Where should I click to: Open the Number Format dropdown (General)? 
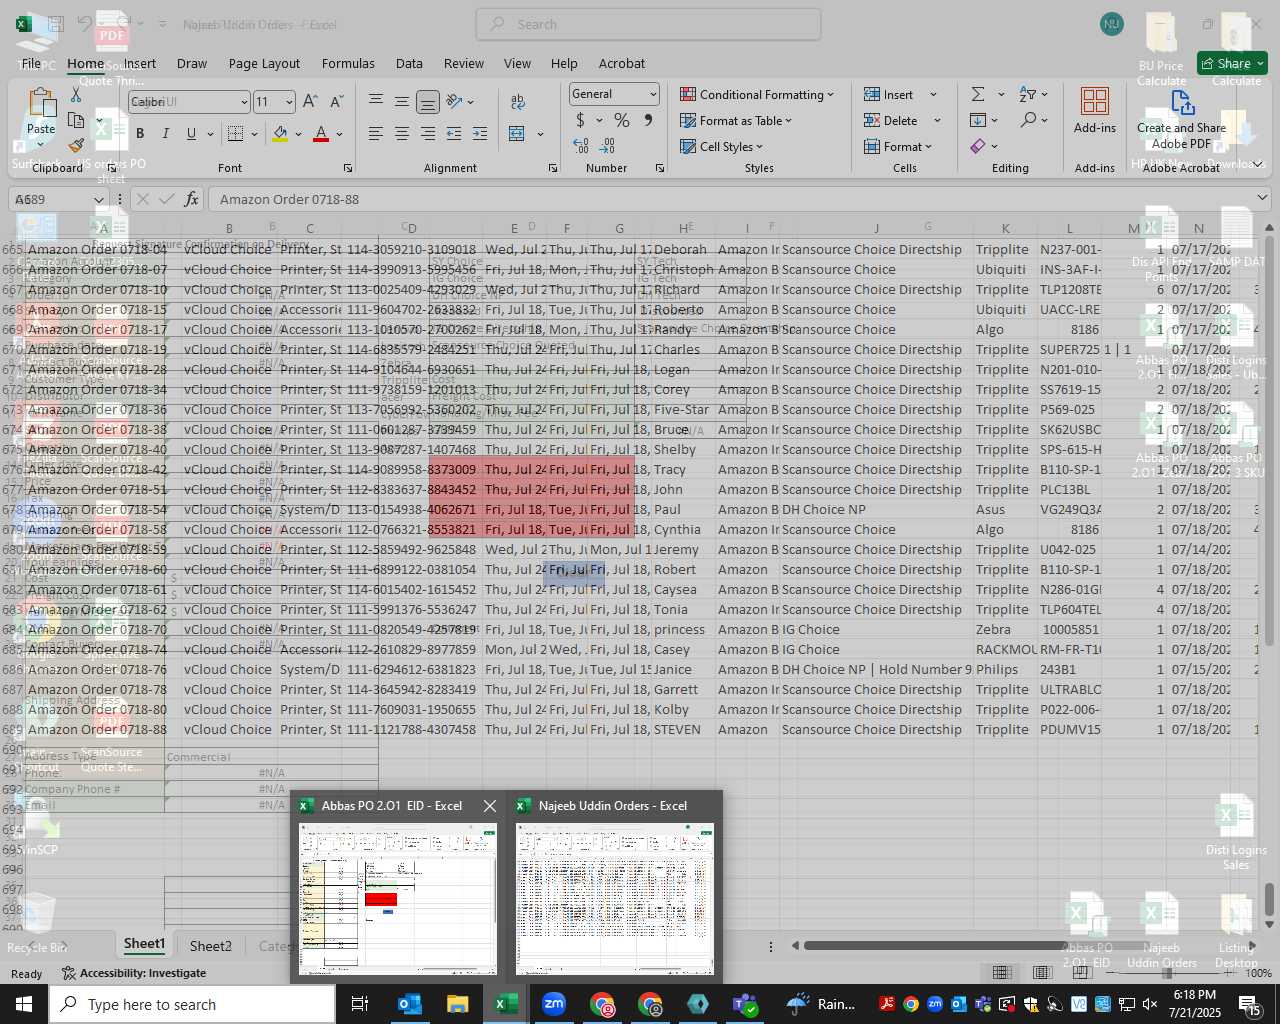tap(653, 94)
